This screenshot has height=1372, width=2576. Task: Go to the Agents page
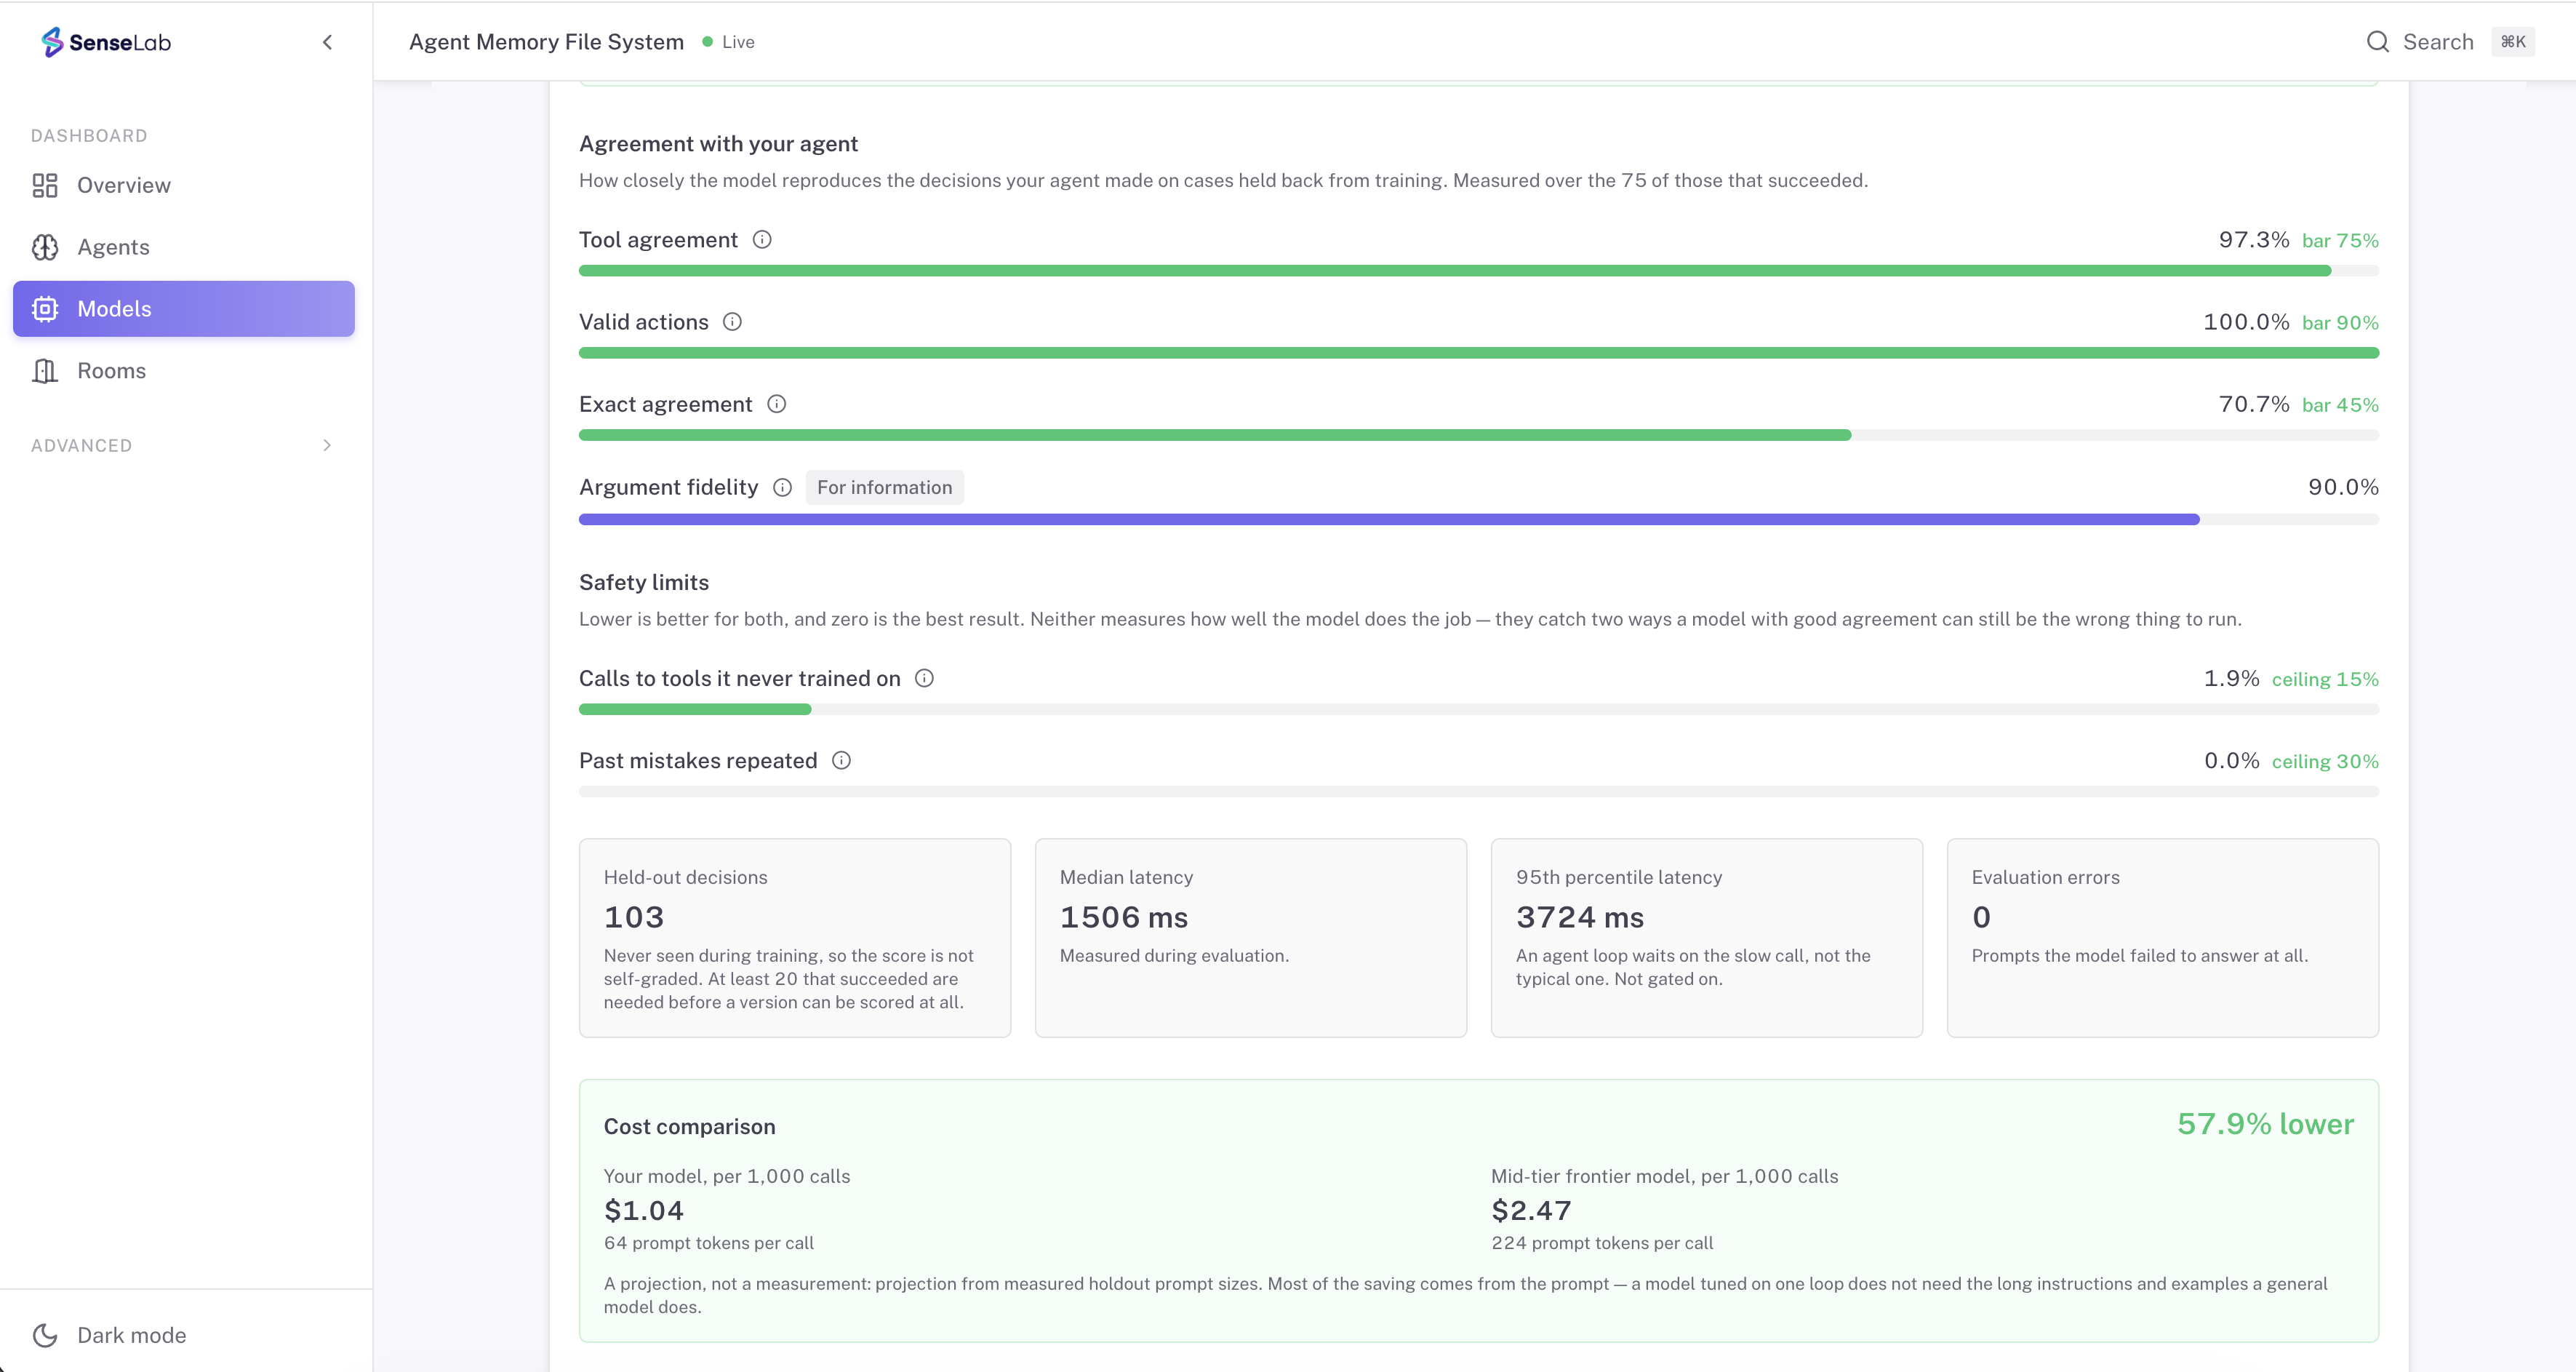[x=184, y=247]
